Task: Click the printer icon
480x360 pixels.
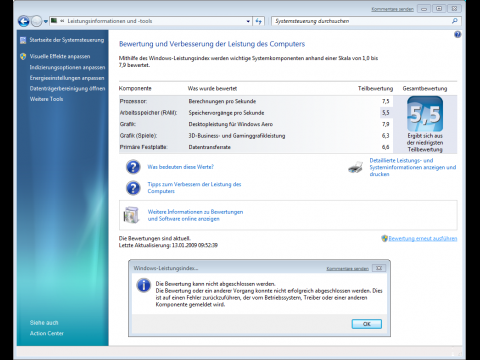Action: [x=356, y=167]
